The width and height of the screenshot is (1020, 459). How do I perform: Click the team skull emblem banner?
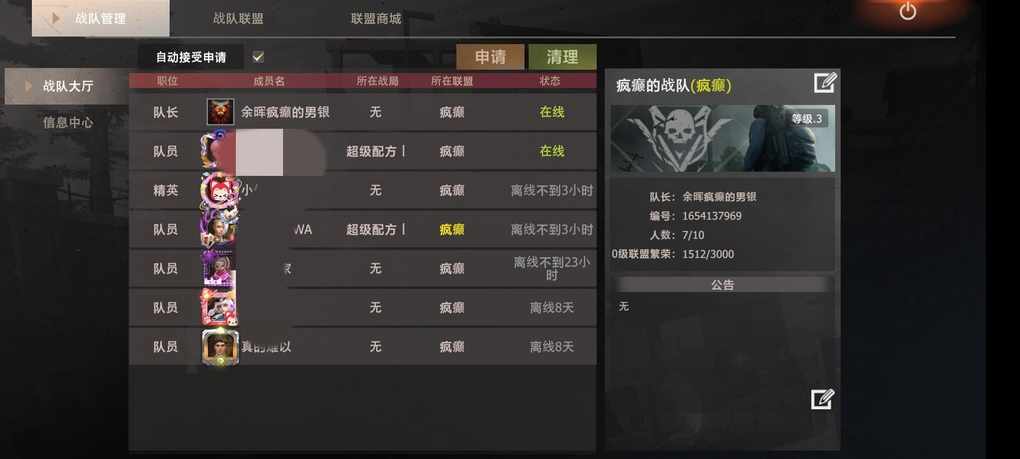coord(723,138)
